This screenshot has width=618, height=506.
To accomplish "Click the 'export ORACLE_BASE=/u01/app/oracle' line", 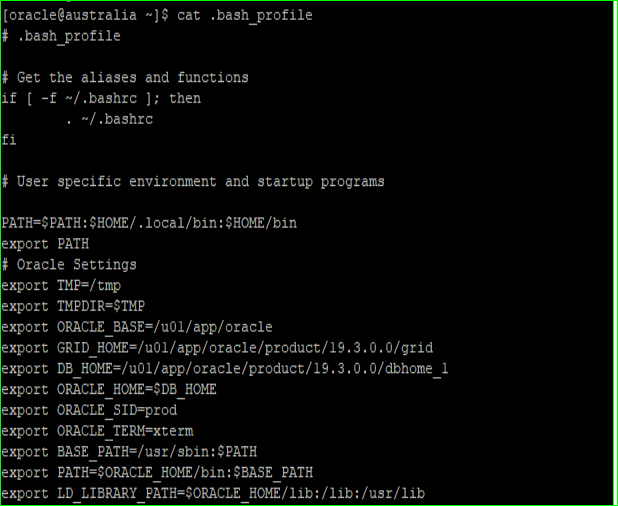I will click(137, 327).
